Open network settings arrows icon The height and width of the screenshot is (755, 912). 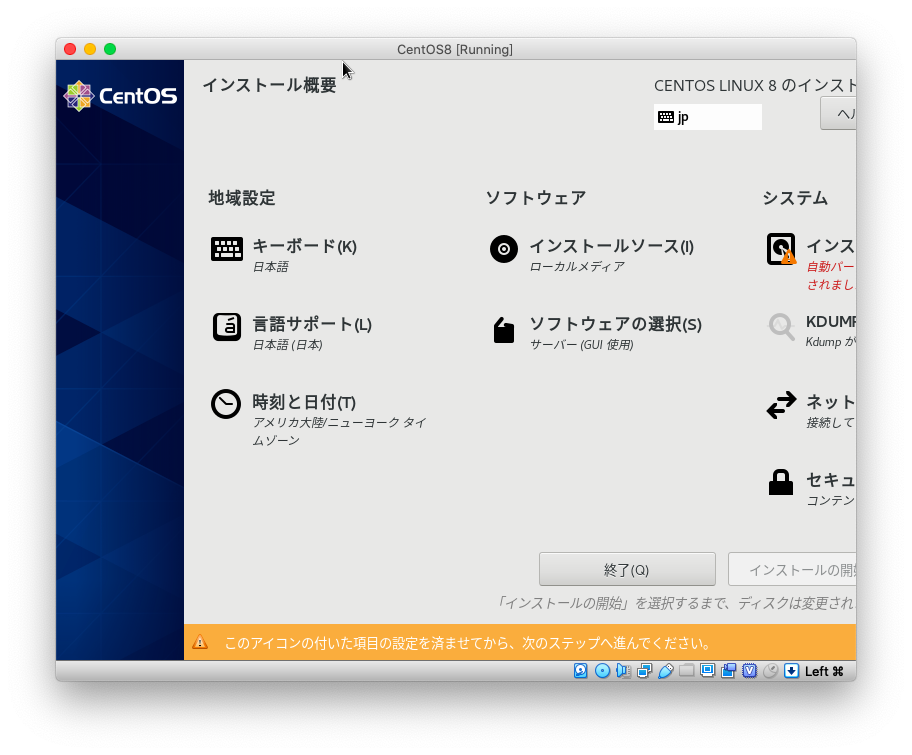781,405
